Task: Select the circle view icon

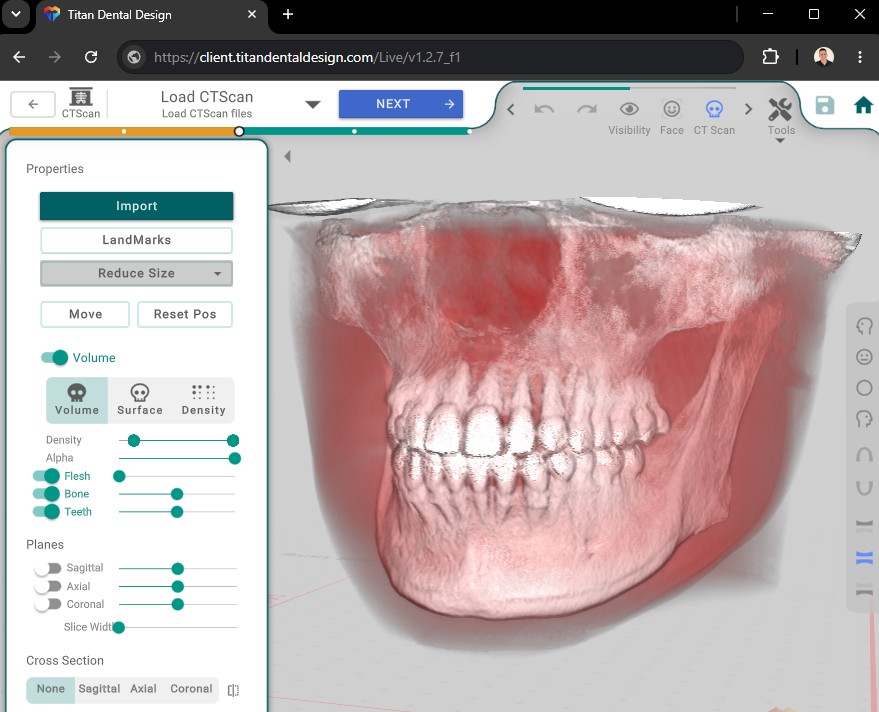Action: pos(864,388)
